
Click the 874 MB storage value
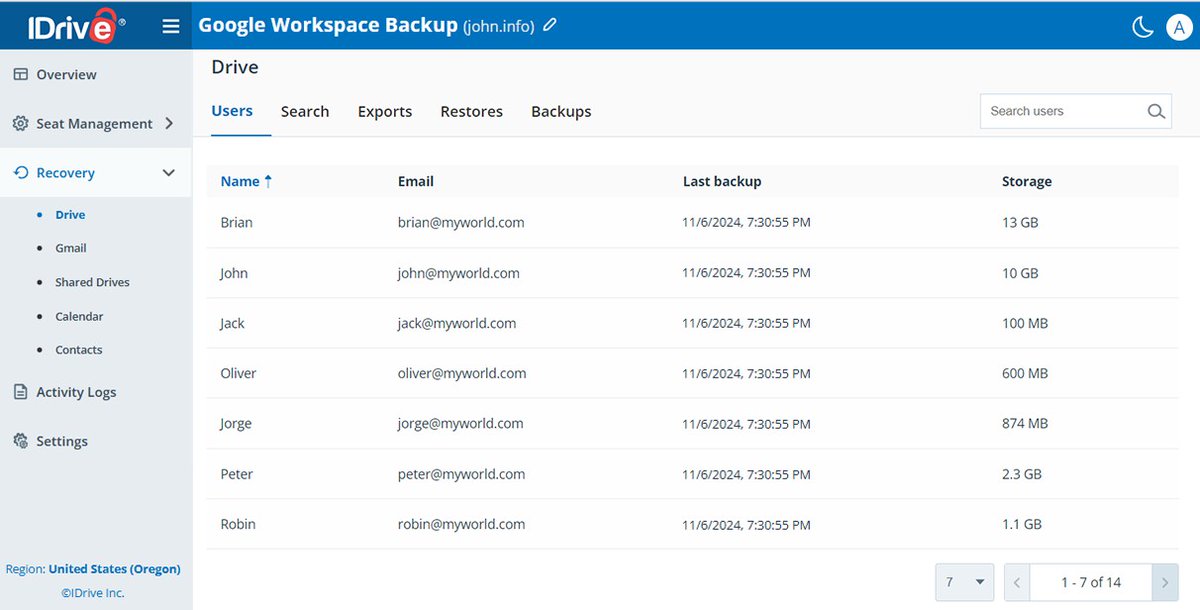click(1025, 423)
